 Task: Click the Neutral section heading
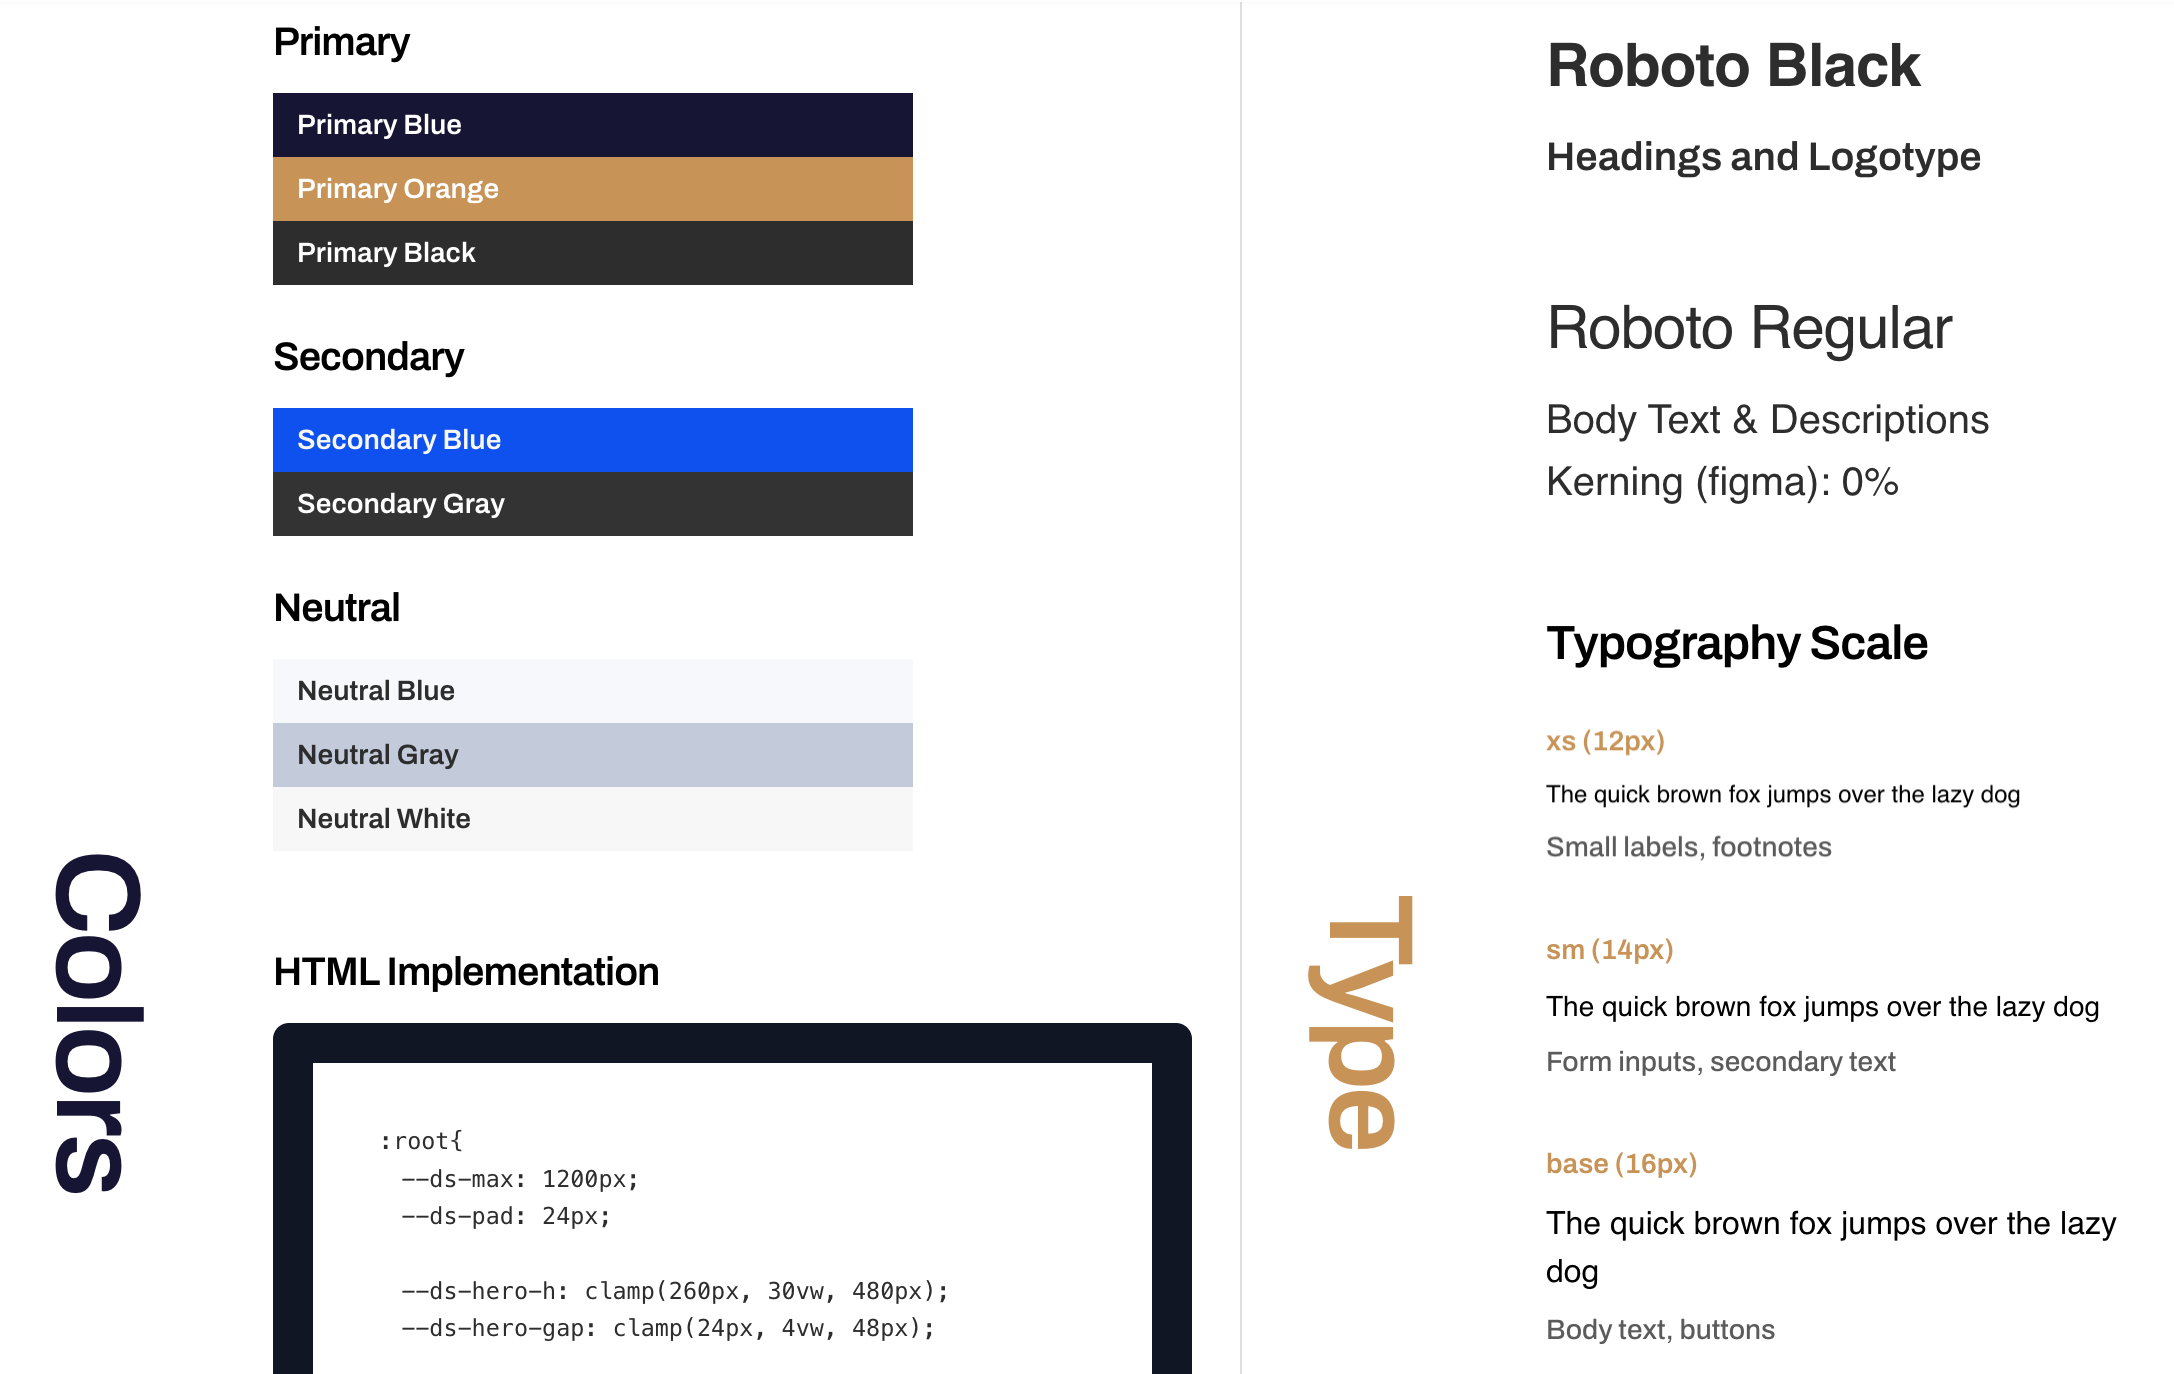[x=336, y=606]
